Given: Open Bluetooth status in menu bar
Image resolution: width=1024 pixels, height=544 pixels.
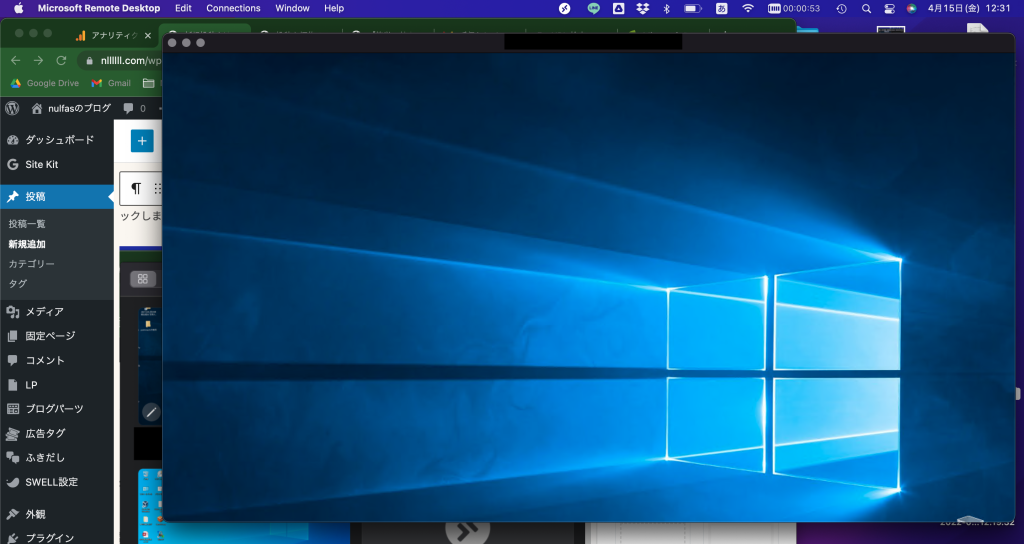Looking at the screenshot, I should point(667,8).
